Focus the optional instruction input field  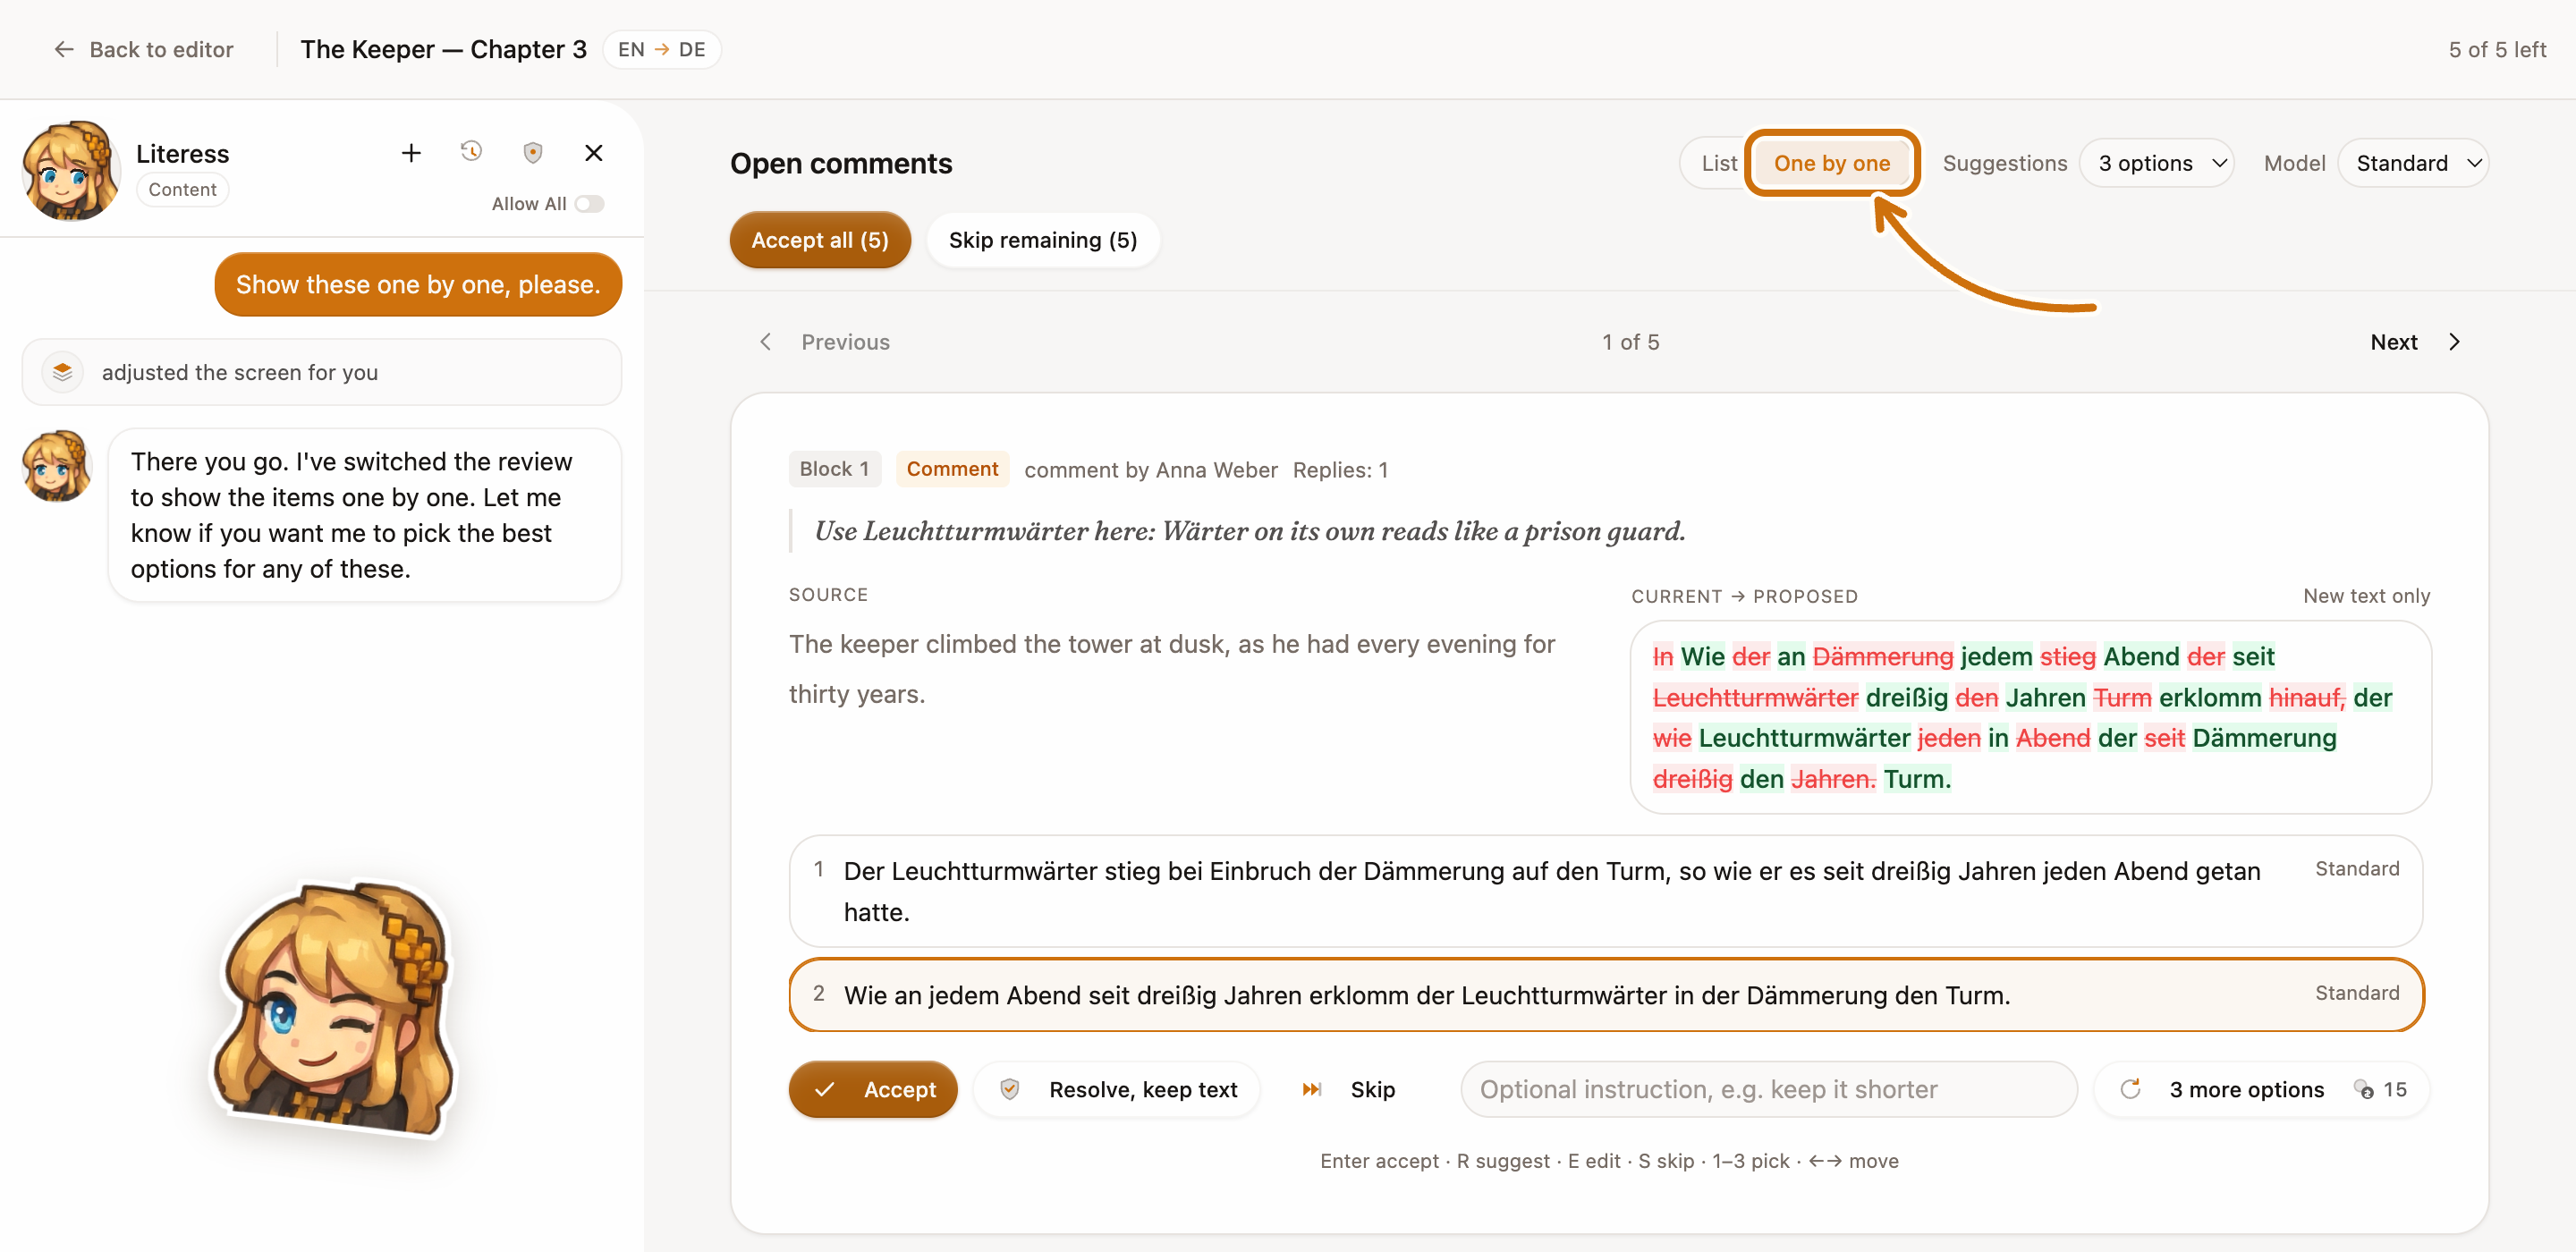1768,1089
